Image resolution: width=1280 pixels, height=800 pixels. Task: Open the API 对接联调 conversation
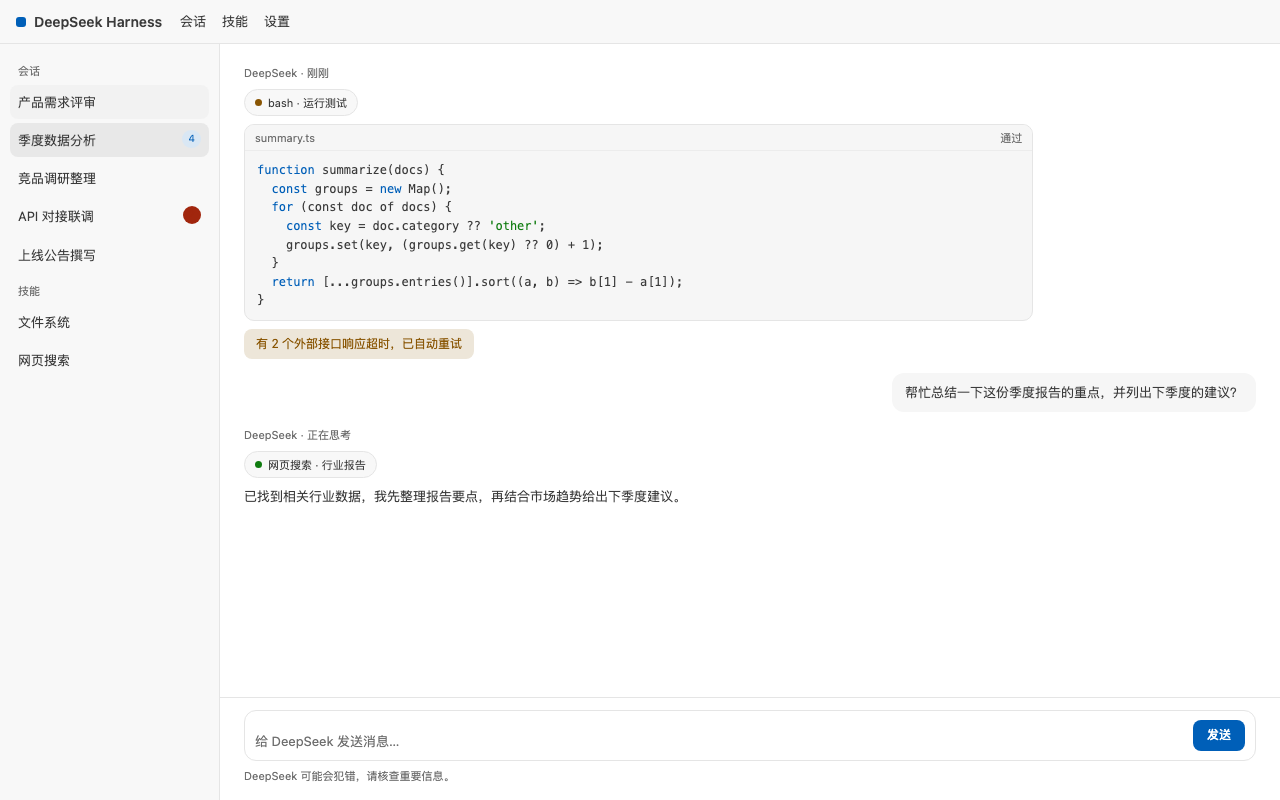[110, 216]
